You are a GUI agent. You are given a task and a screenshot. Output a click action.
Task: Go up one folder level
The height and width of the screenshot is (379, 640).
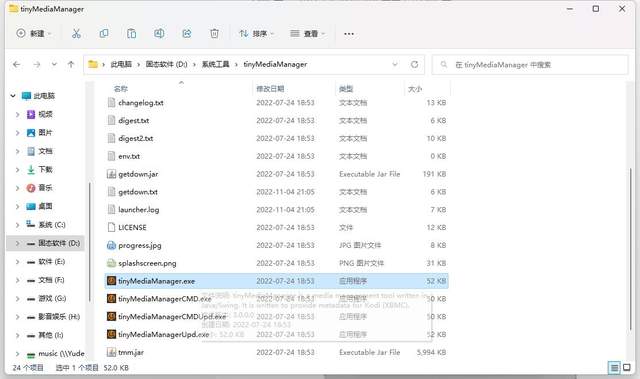[x=71, y=64]
